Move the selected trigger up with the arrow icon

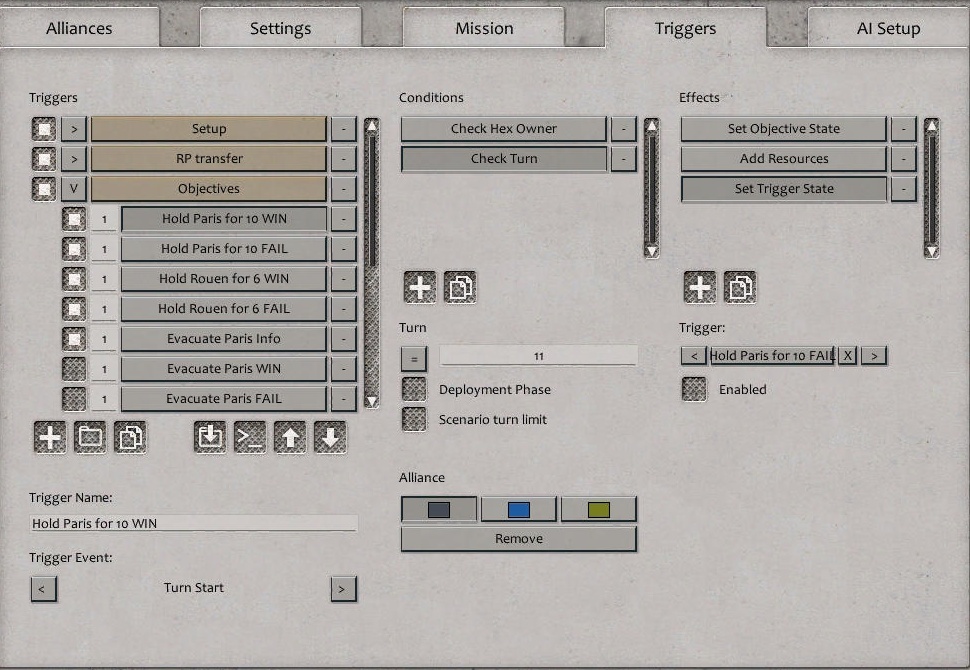290,437
